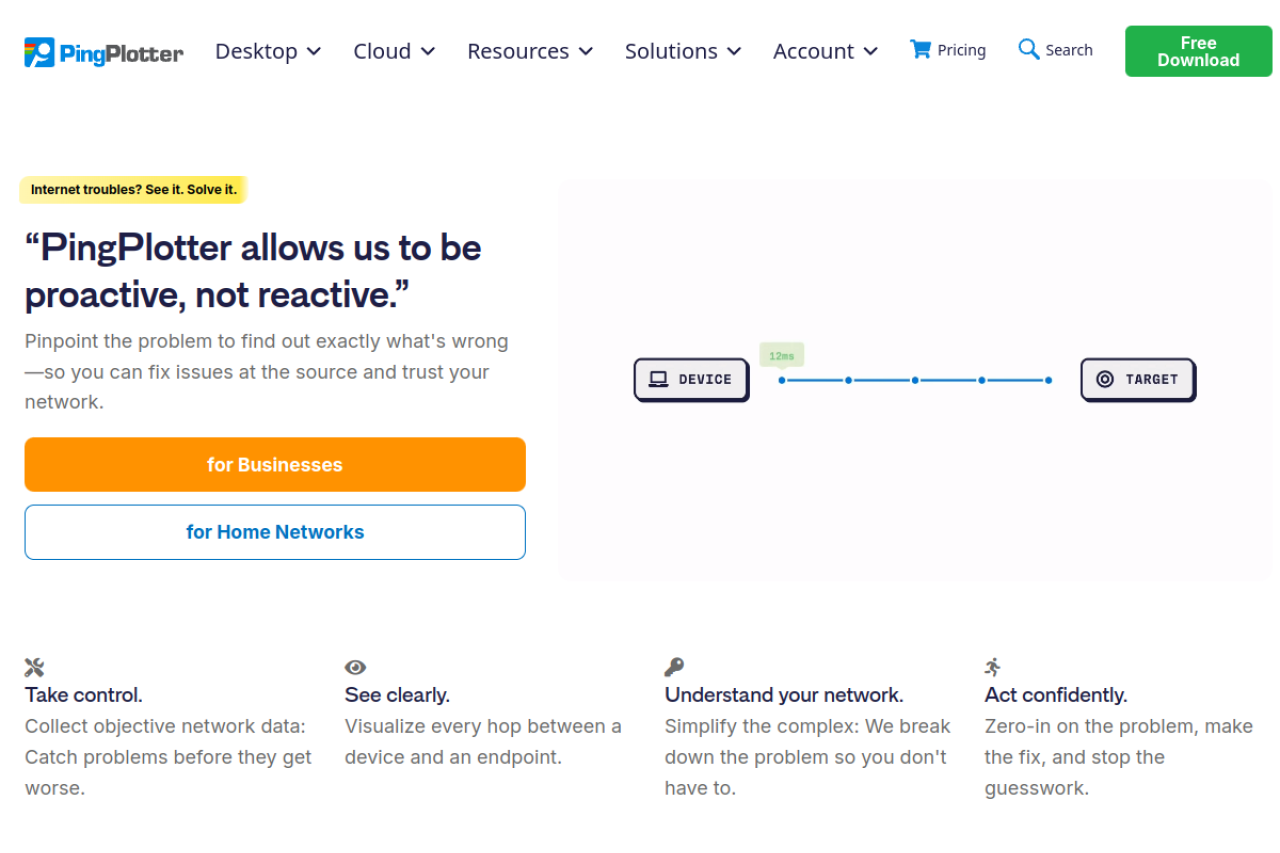Expand the Cloud navigation menu
Viewport: 1280px width, 853px height.
[394, 51]
